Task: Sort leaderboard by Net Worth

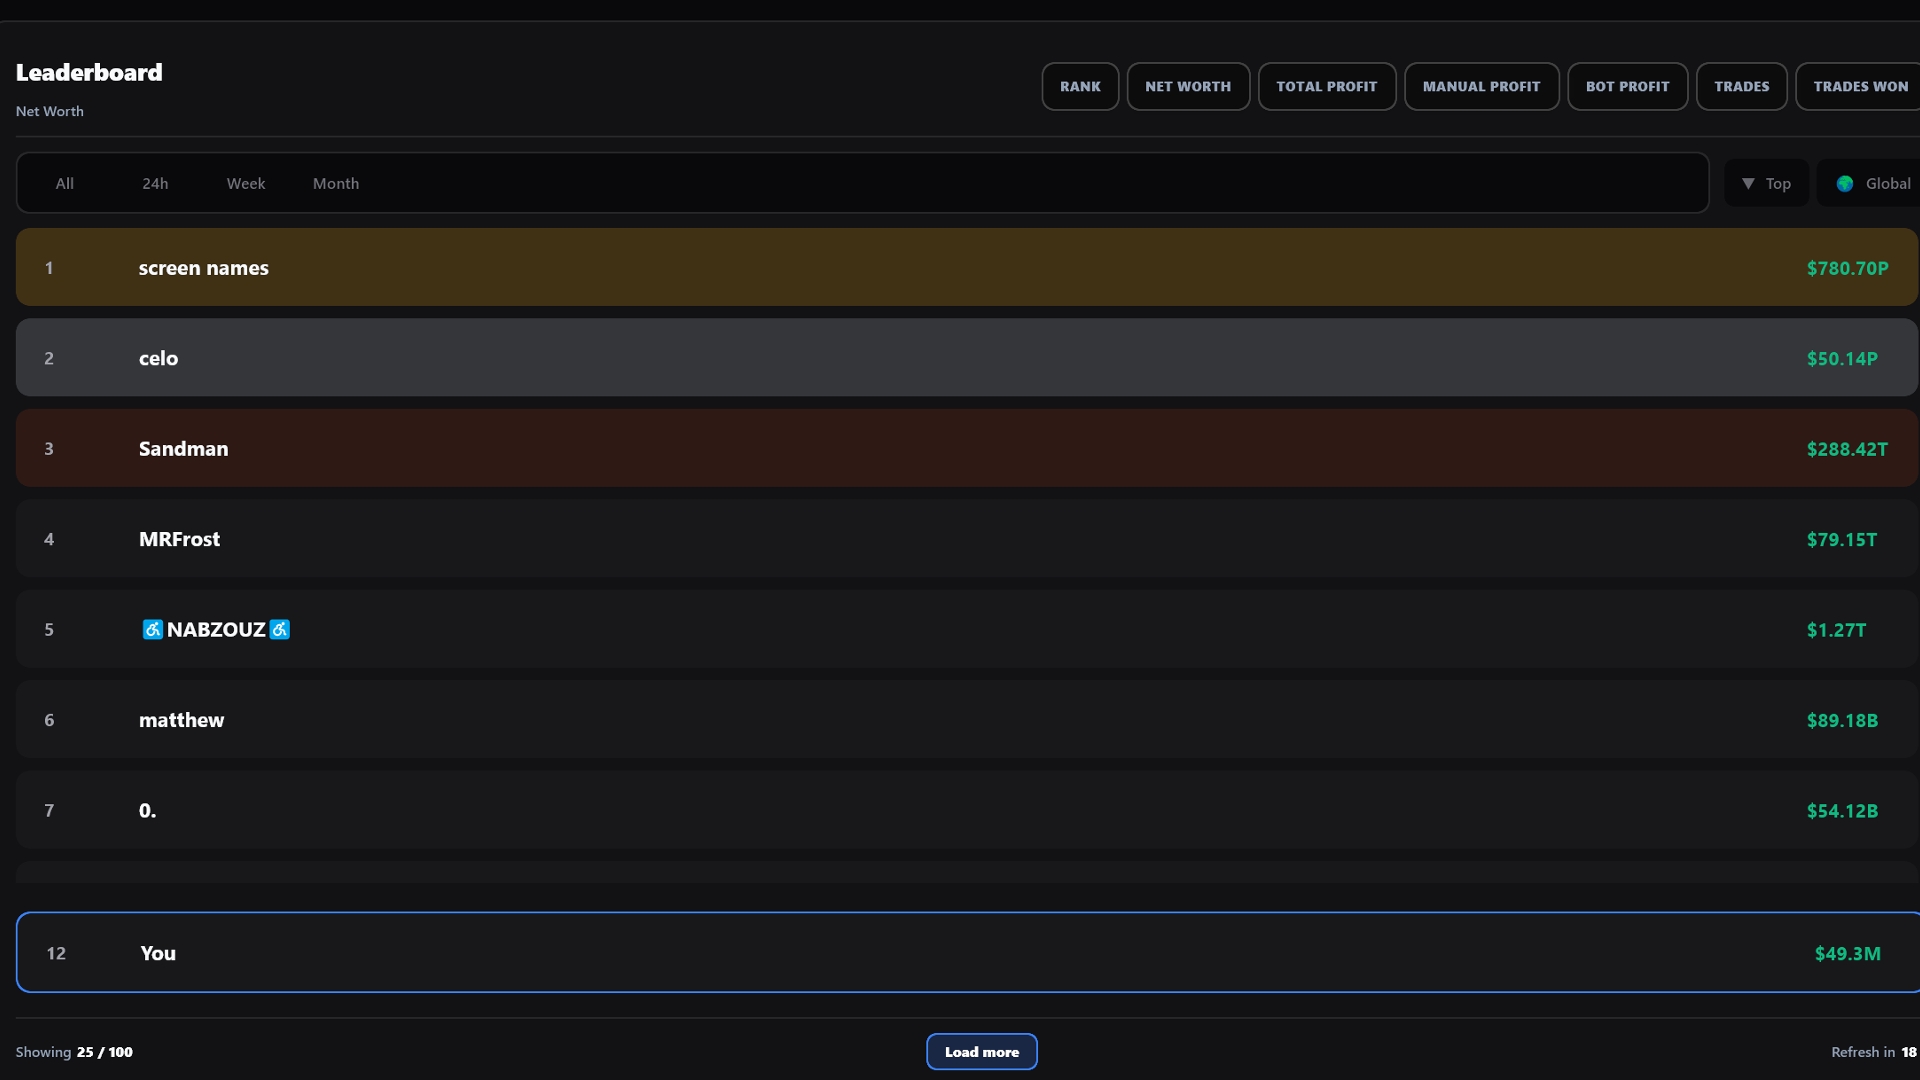Action: (x=1188, y=86)
